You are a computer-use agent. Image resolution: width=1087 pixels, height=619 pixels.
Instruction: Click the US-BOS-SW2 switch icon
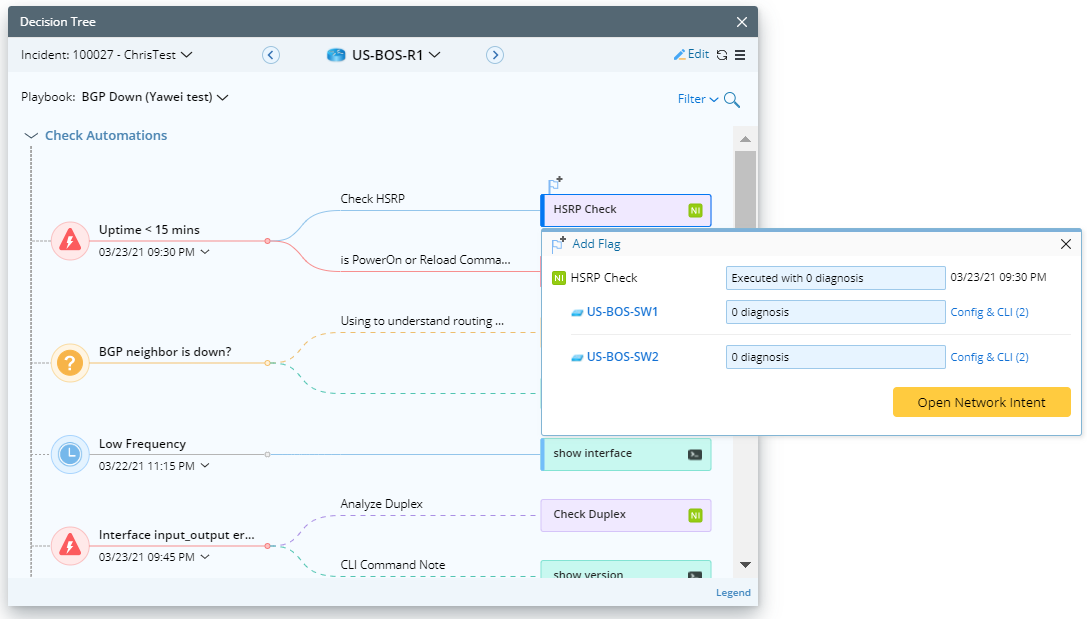(x=577, y=358)
